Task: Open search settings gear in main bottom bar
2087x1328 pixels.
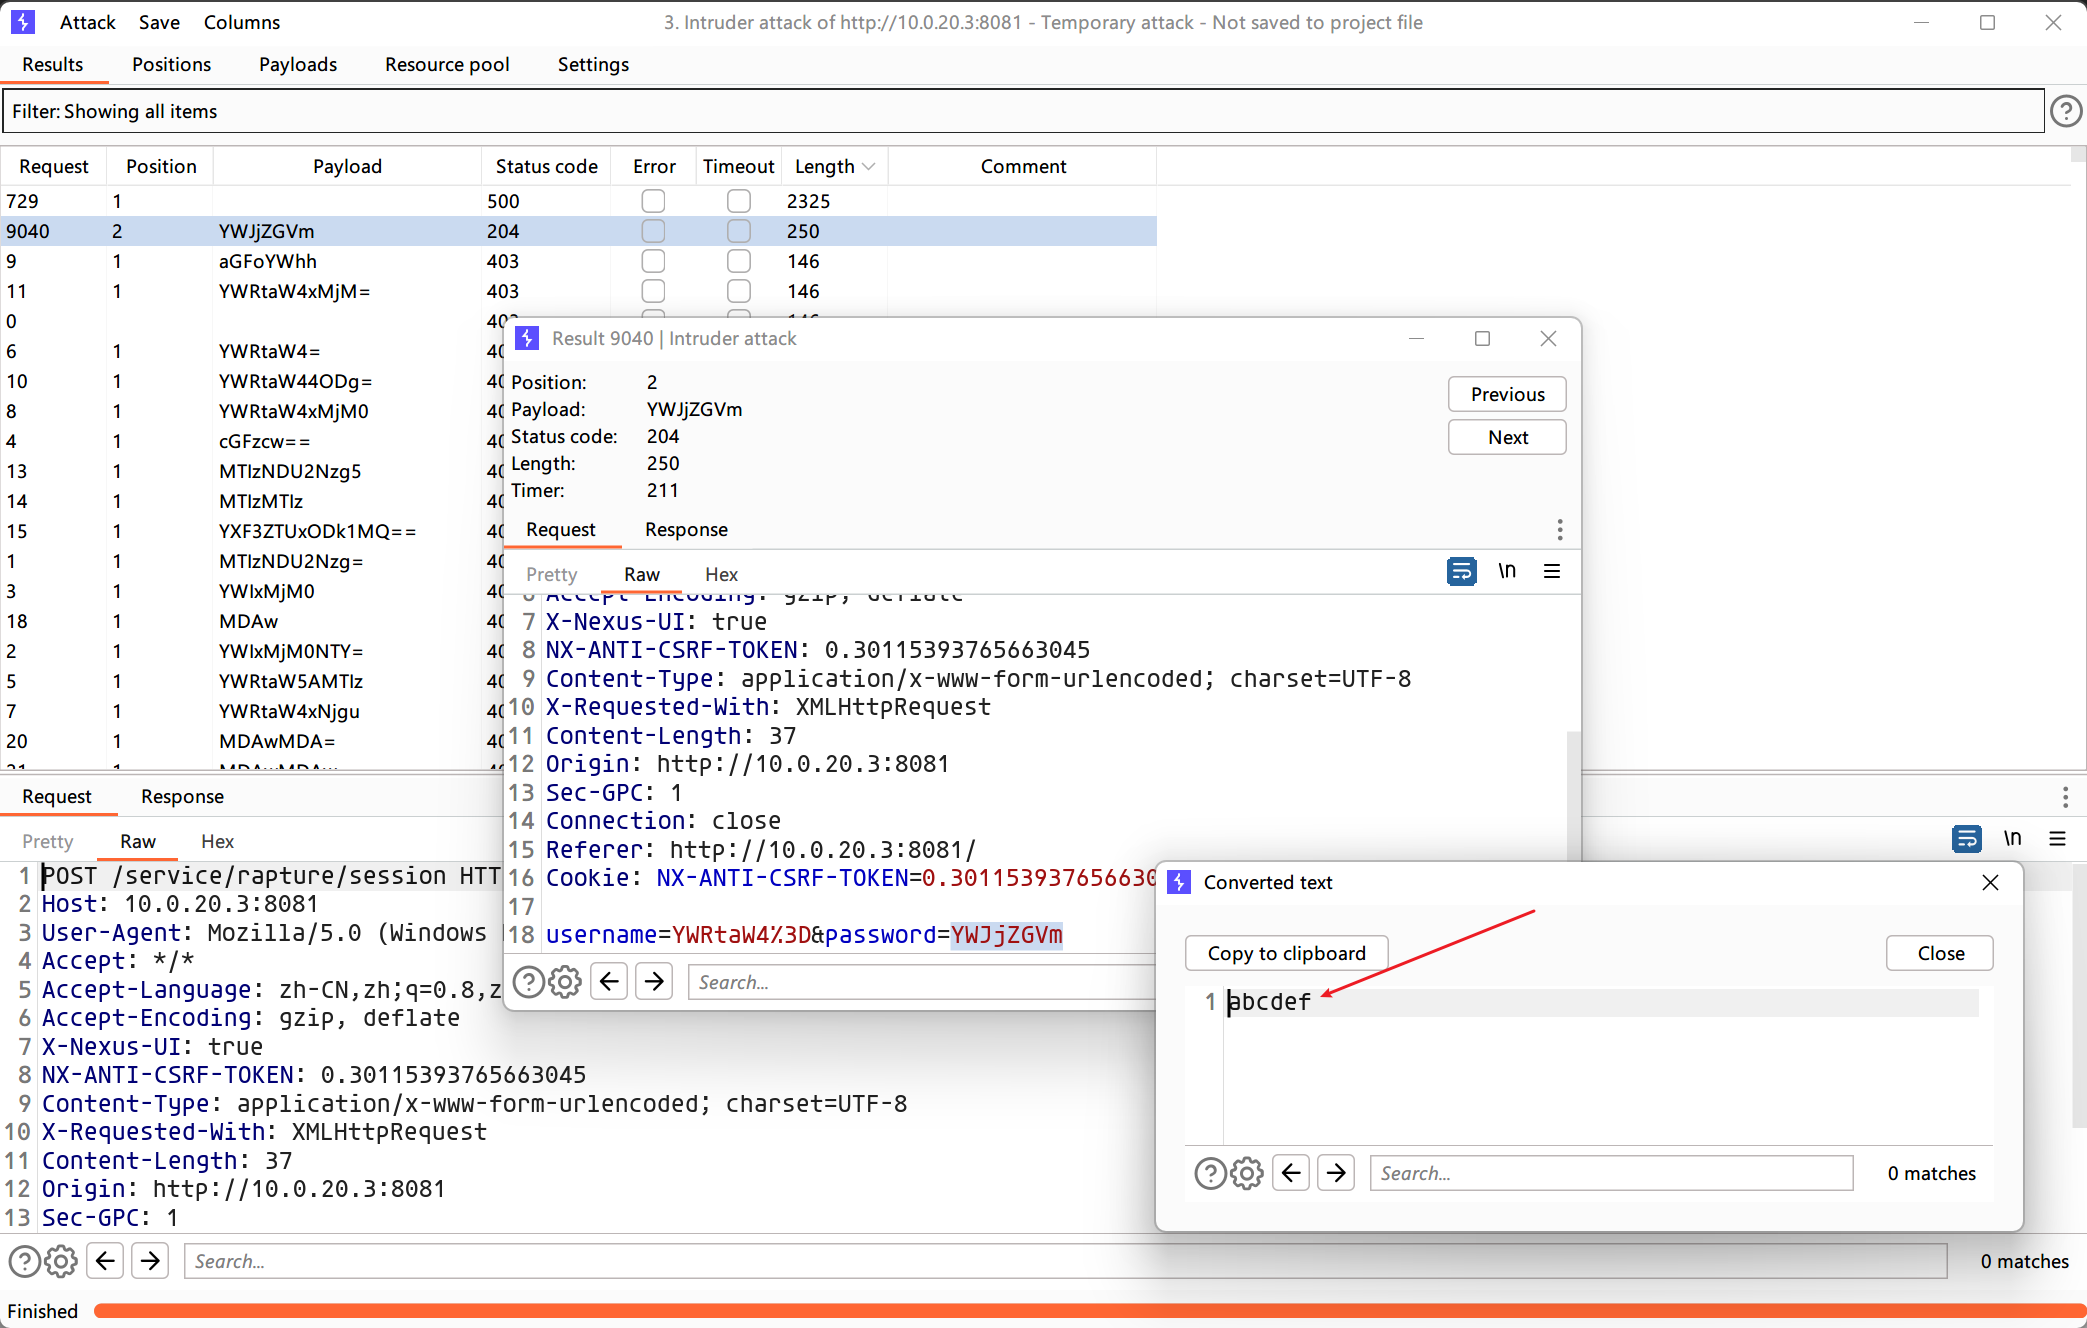Action: click(x=61, y=1261)
